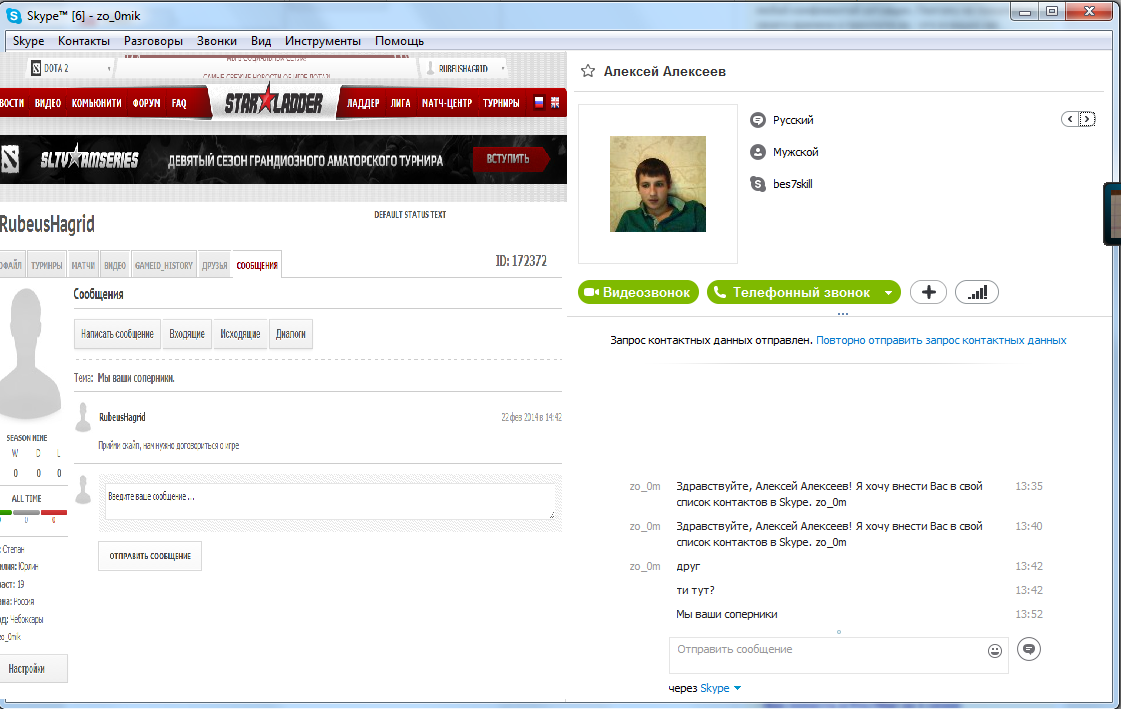Open the FAQ navigation link
Image resolution: width=1121 pixels, height=709 pixels.
179,103
